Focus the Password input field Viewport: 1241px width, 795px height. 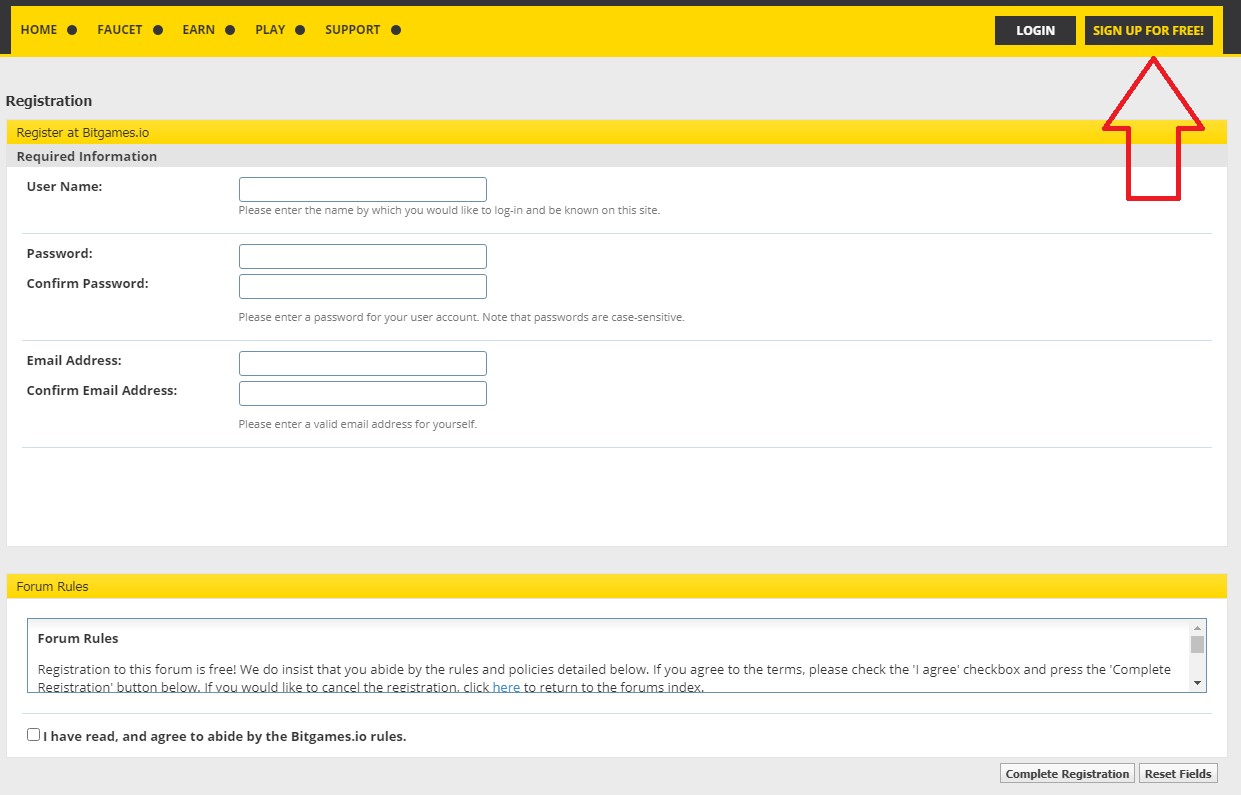coord(363,257)
